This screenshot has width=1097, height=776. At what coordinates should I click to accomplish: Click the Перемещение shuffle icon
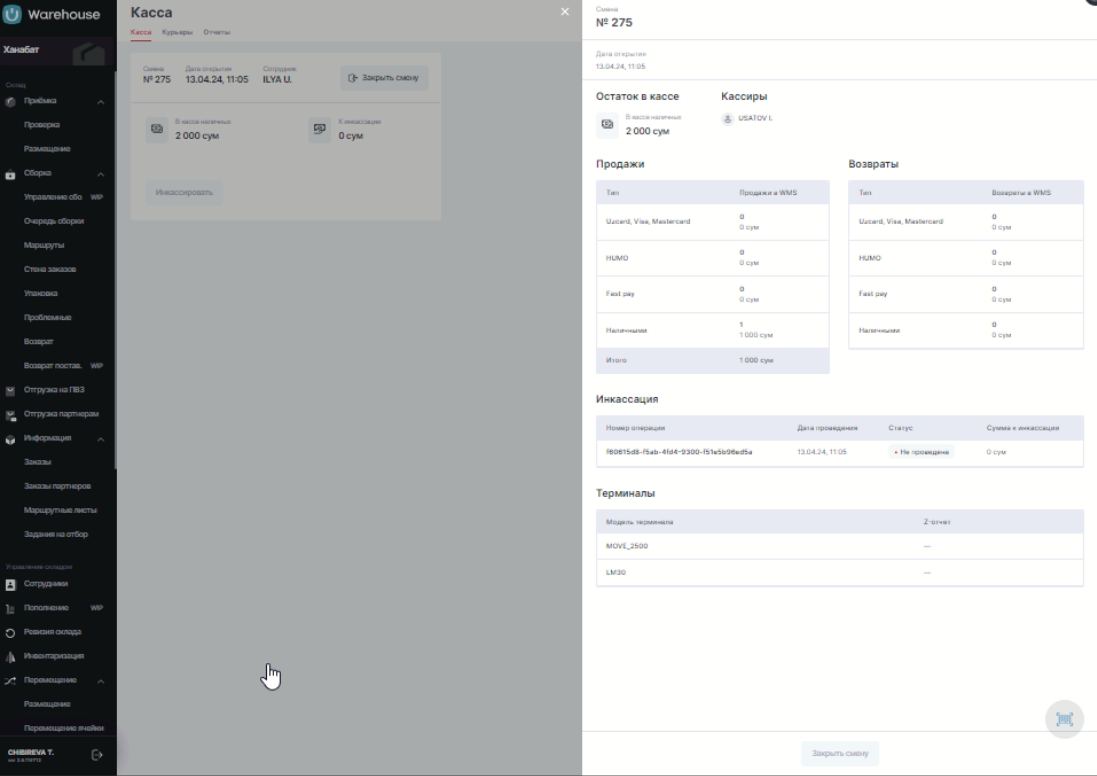coord(10,681)
